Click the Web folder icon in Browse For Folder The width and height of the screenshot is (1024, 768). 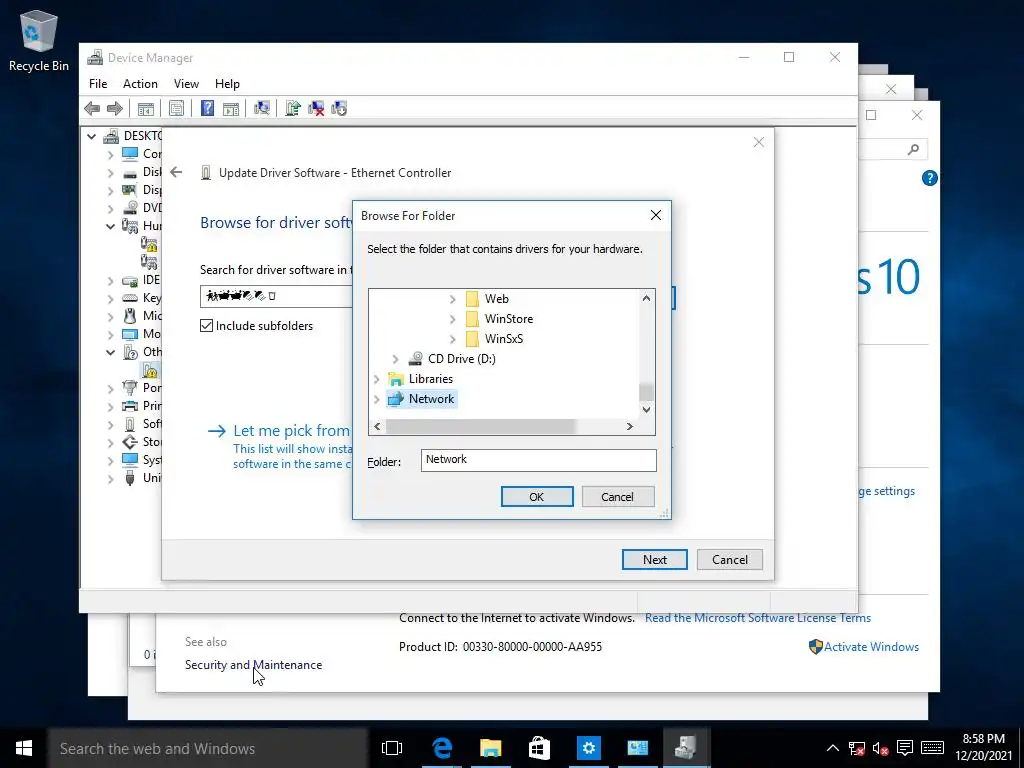click(x=472, y=299)
